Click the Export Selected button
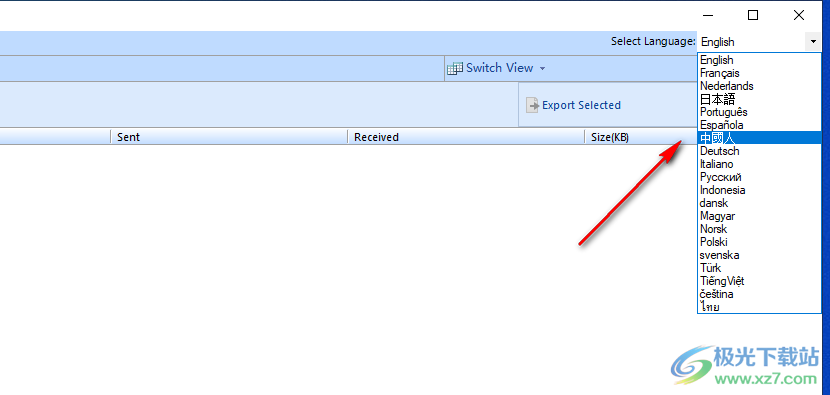830x395 pixels. (573, 105)
